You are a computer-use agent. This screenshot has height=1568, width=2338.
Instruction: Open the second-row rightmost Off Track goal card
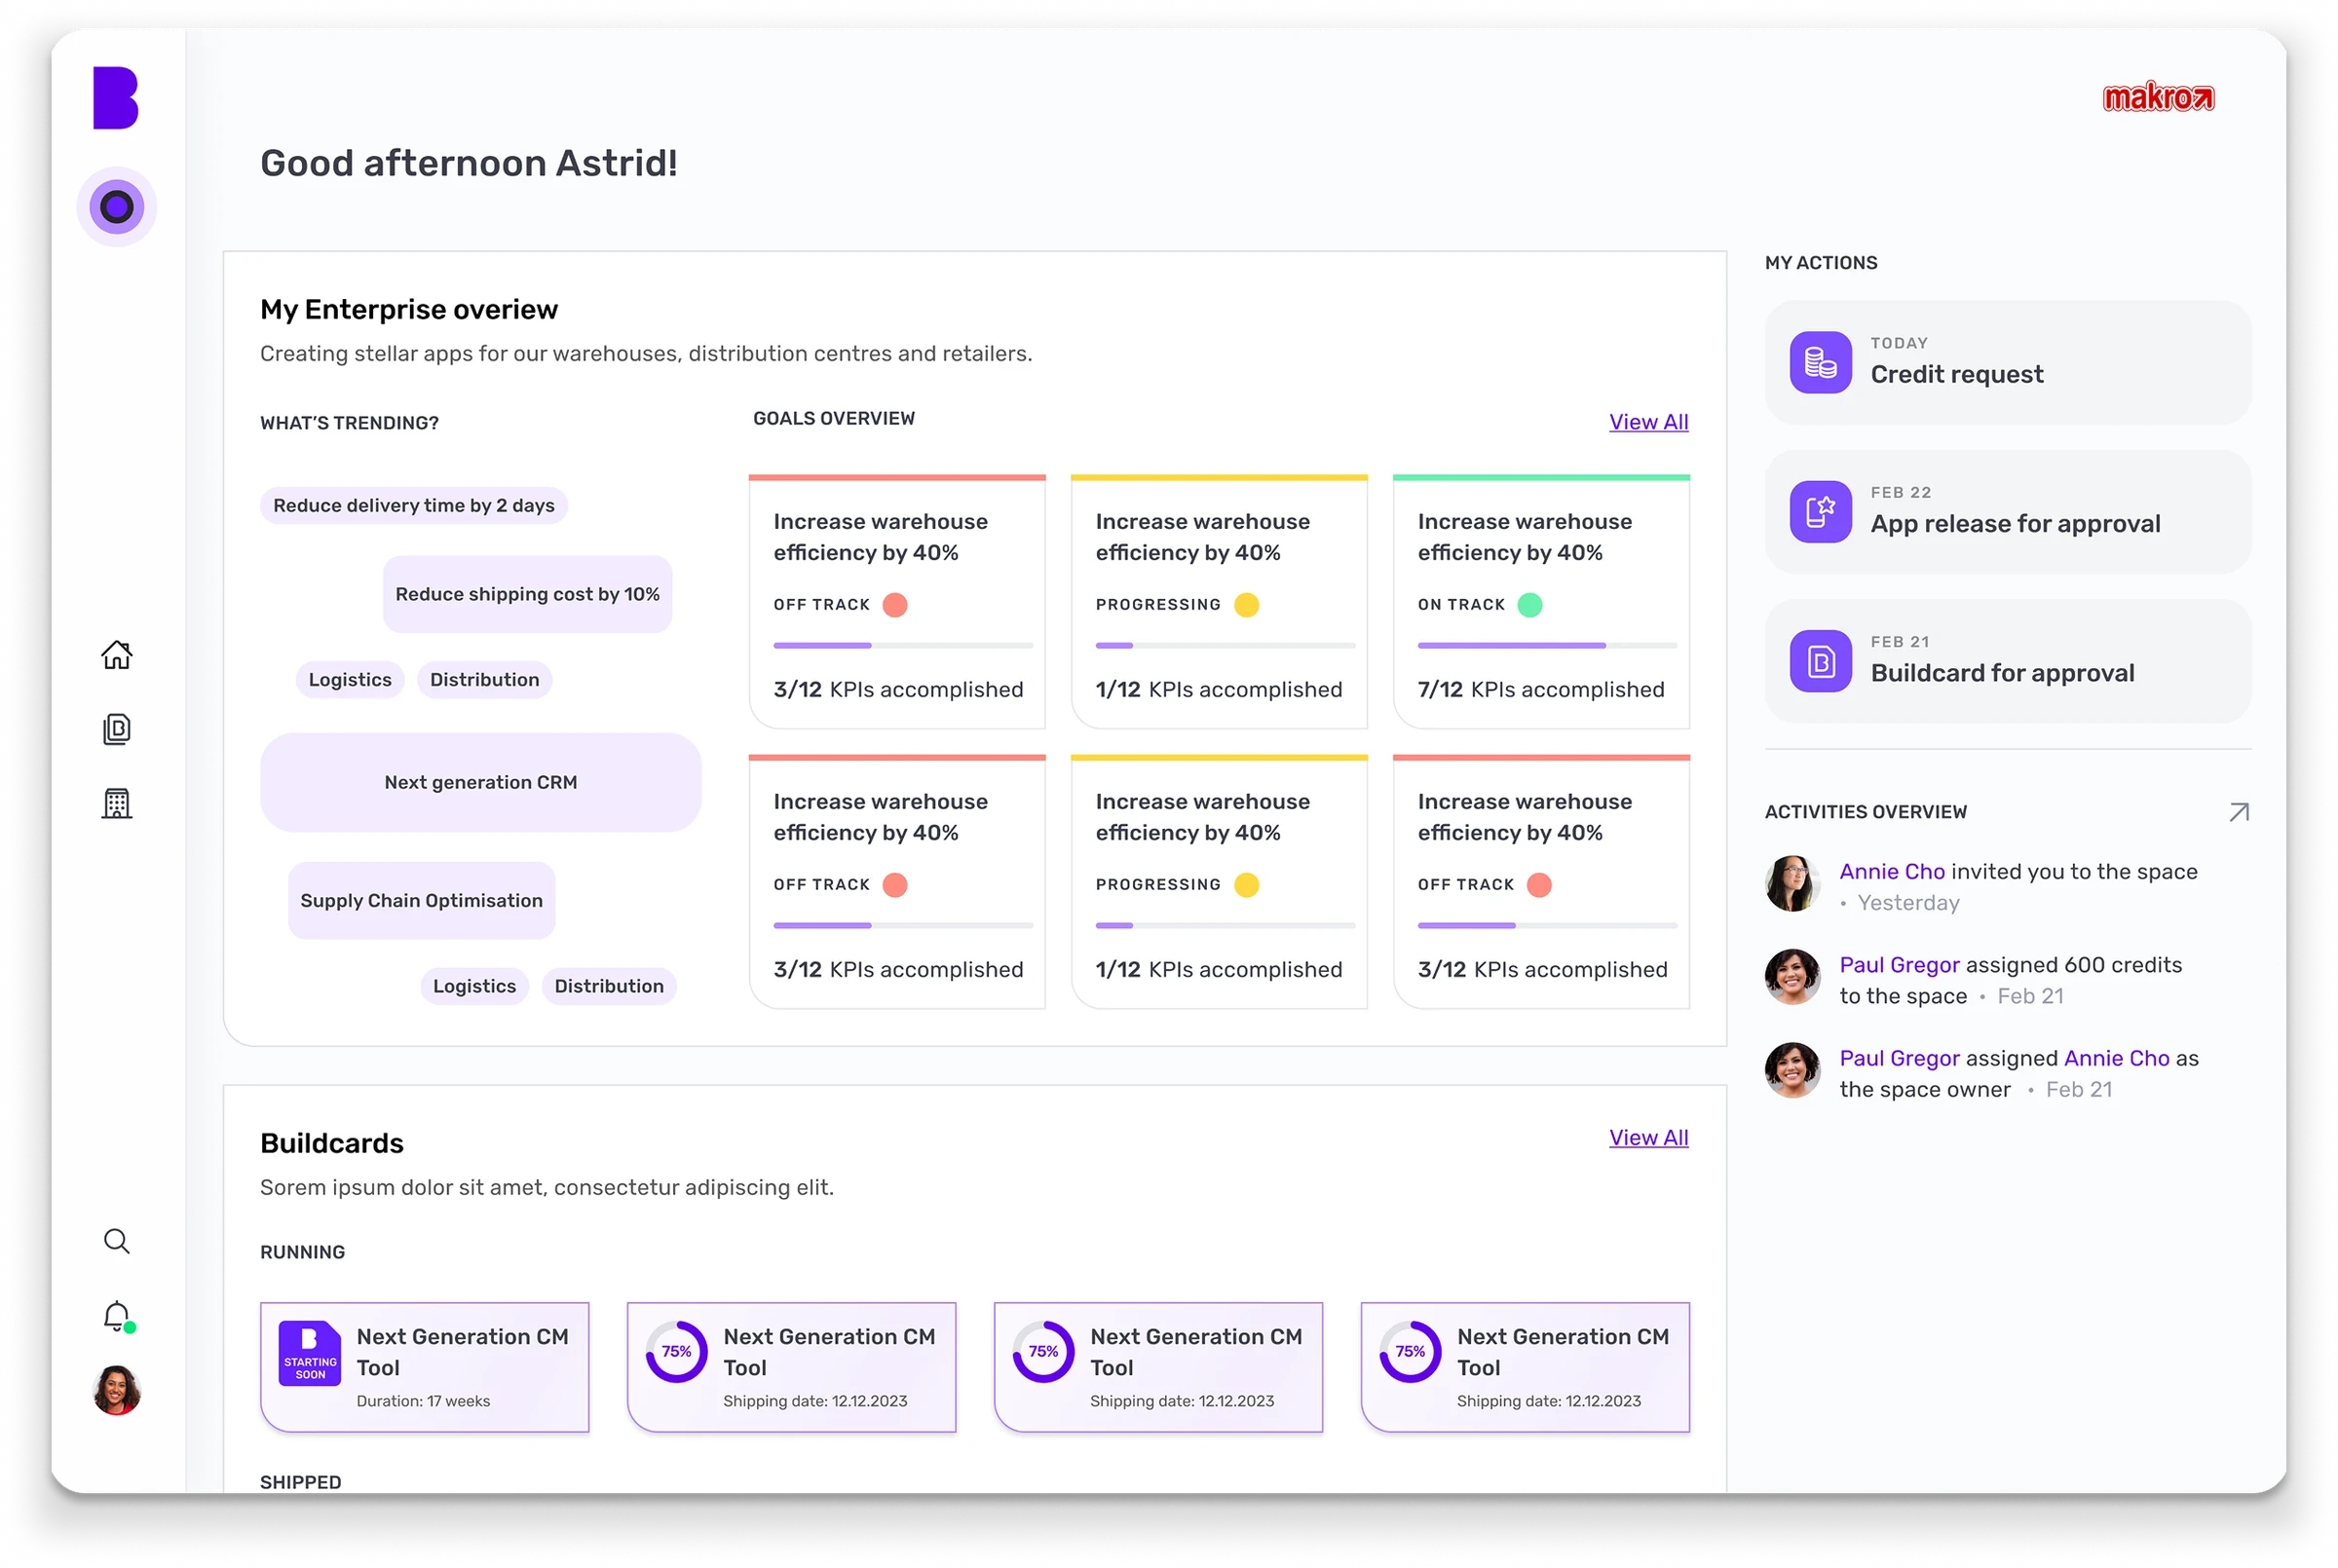pos(1542,882)
